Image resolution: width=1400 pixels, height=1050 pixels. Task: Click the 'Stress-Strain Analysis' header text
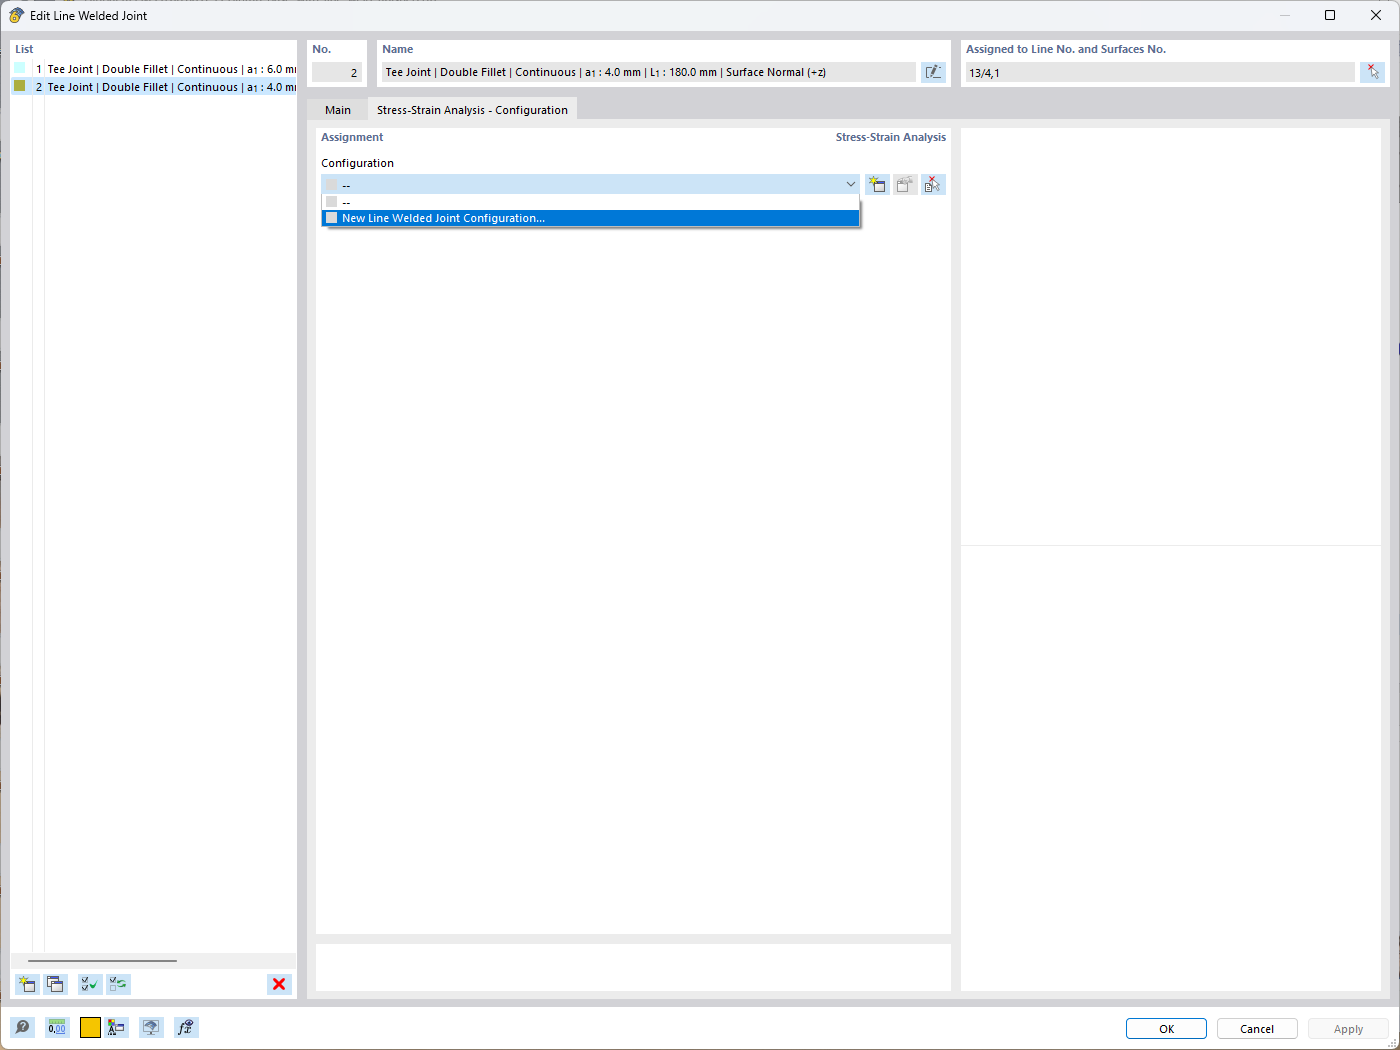(890, 137)
